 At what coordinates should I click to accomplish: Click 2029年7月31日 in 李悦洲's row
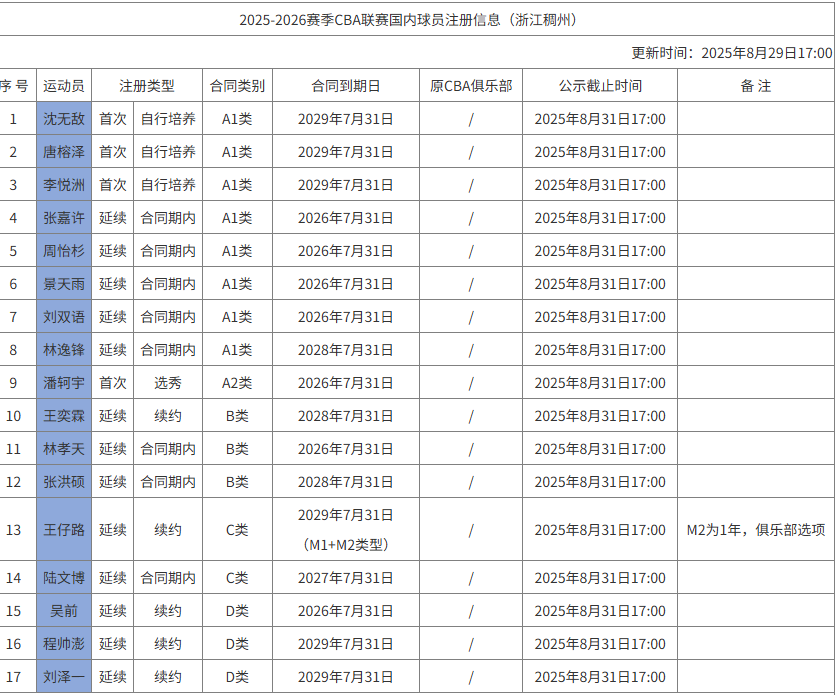[346, 185]
